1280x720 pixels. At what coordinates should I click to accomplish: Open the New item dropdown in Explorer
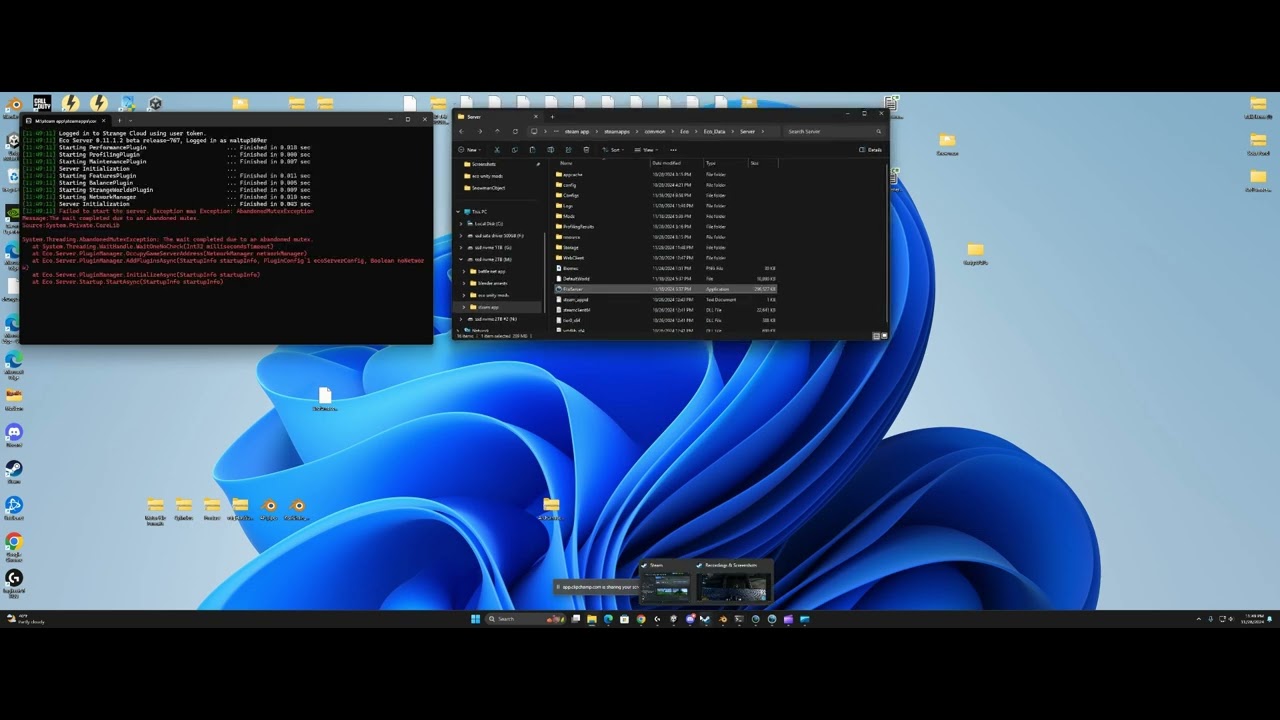[x=470, y=150]
